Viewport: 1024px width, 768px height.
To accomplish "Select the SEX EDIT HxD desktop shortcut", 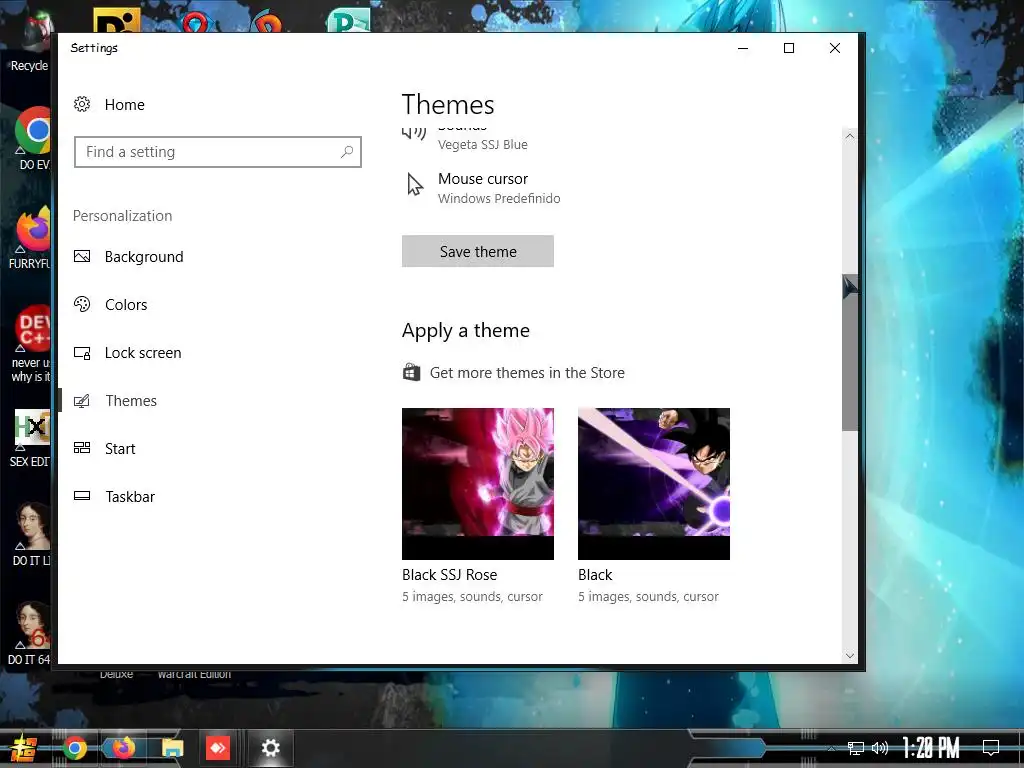I will coord(30,438).
